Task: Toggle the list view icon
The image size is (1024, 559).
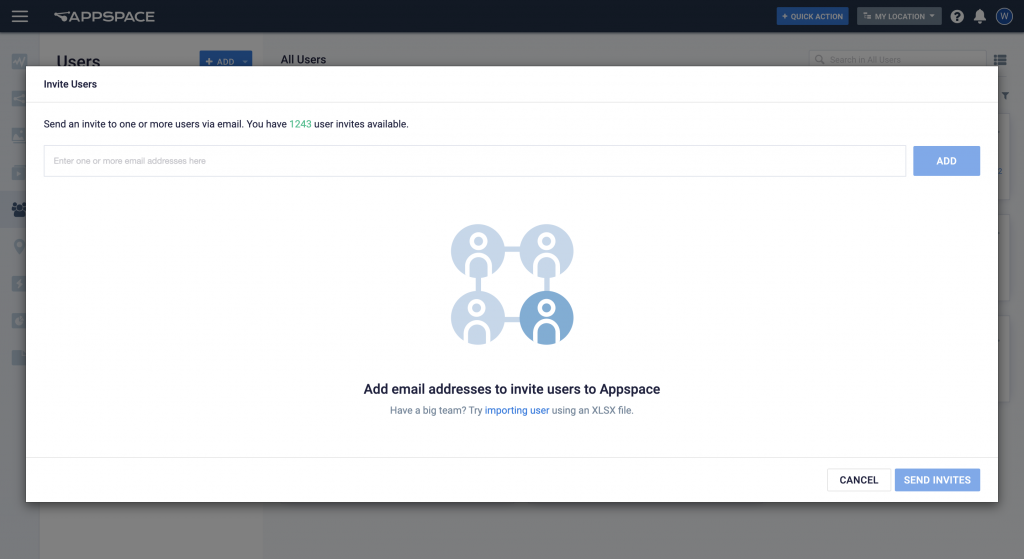Action: [x=1000, y=60]
